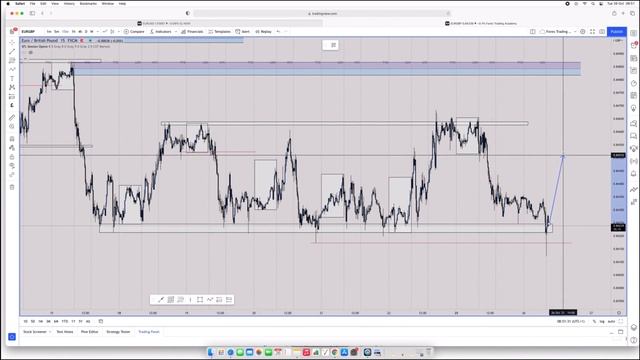Switch to the Trading Panel tab
The width and height of the screenshot is (640, 360).
tap(149, 332)
